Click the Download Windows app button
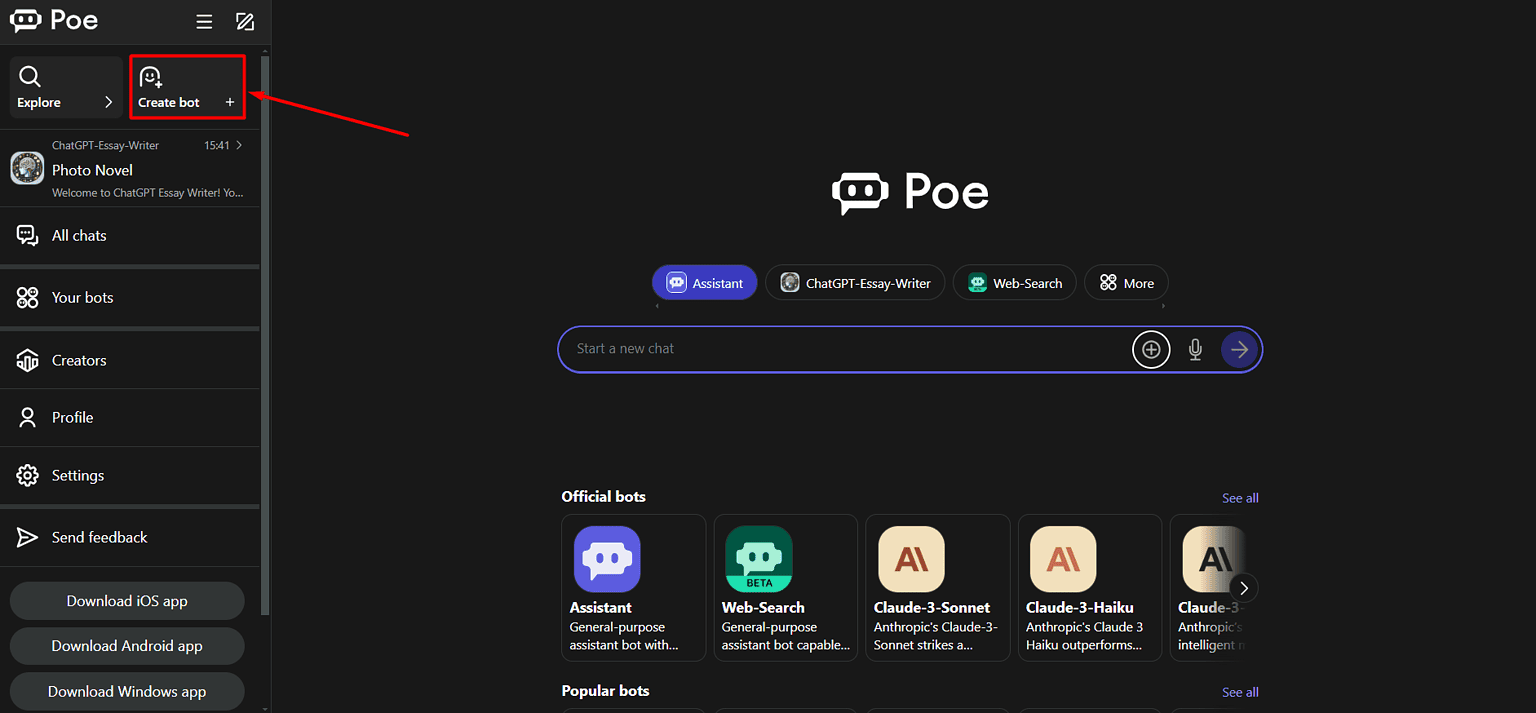Image resolution: width=1536 pixels, height=713 pixels. coord(127,691)
